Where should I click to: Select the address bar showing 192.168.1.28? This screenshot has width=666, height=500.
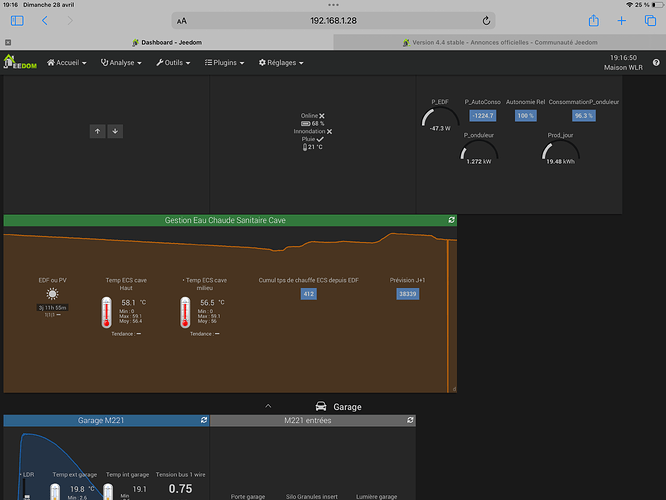(x=333, y=20)
